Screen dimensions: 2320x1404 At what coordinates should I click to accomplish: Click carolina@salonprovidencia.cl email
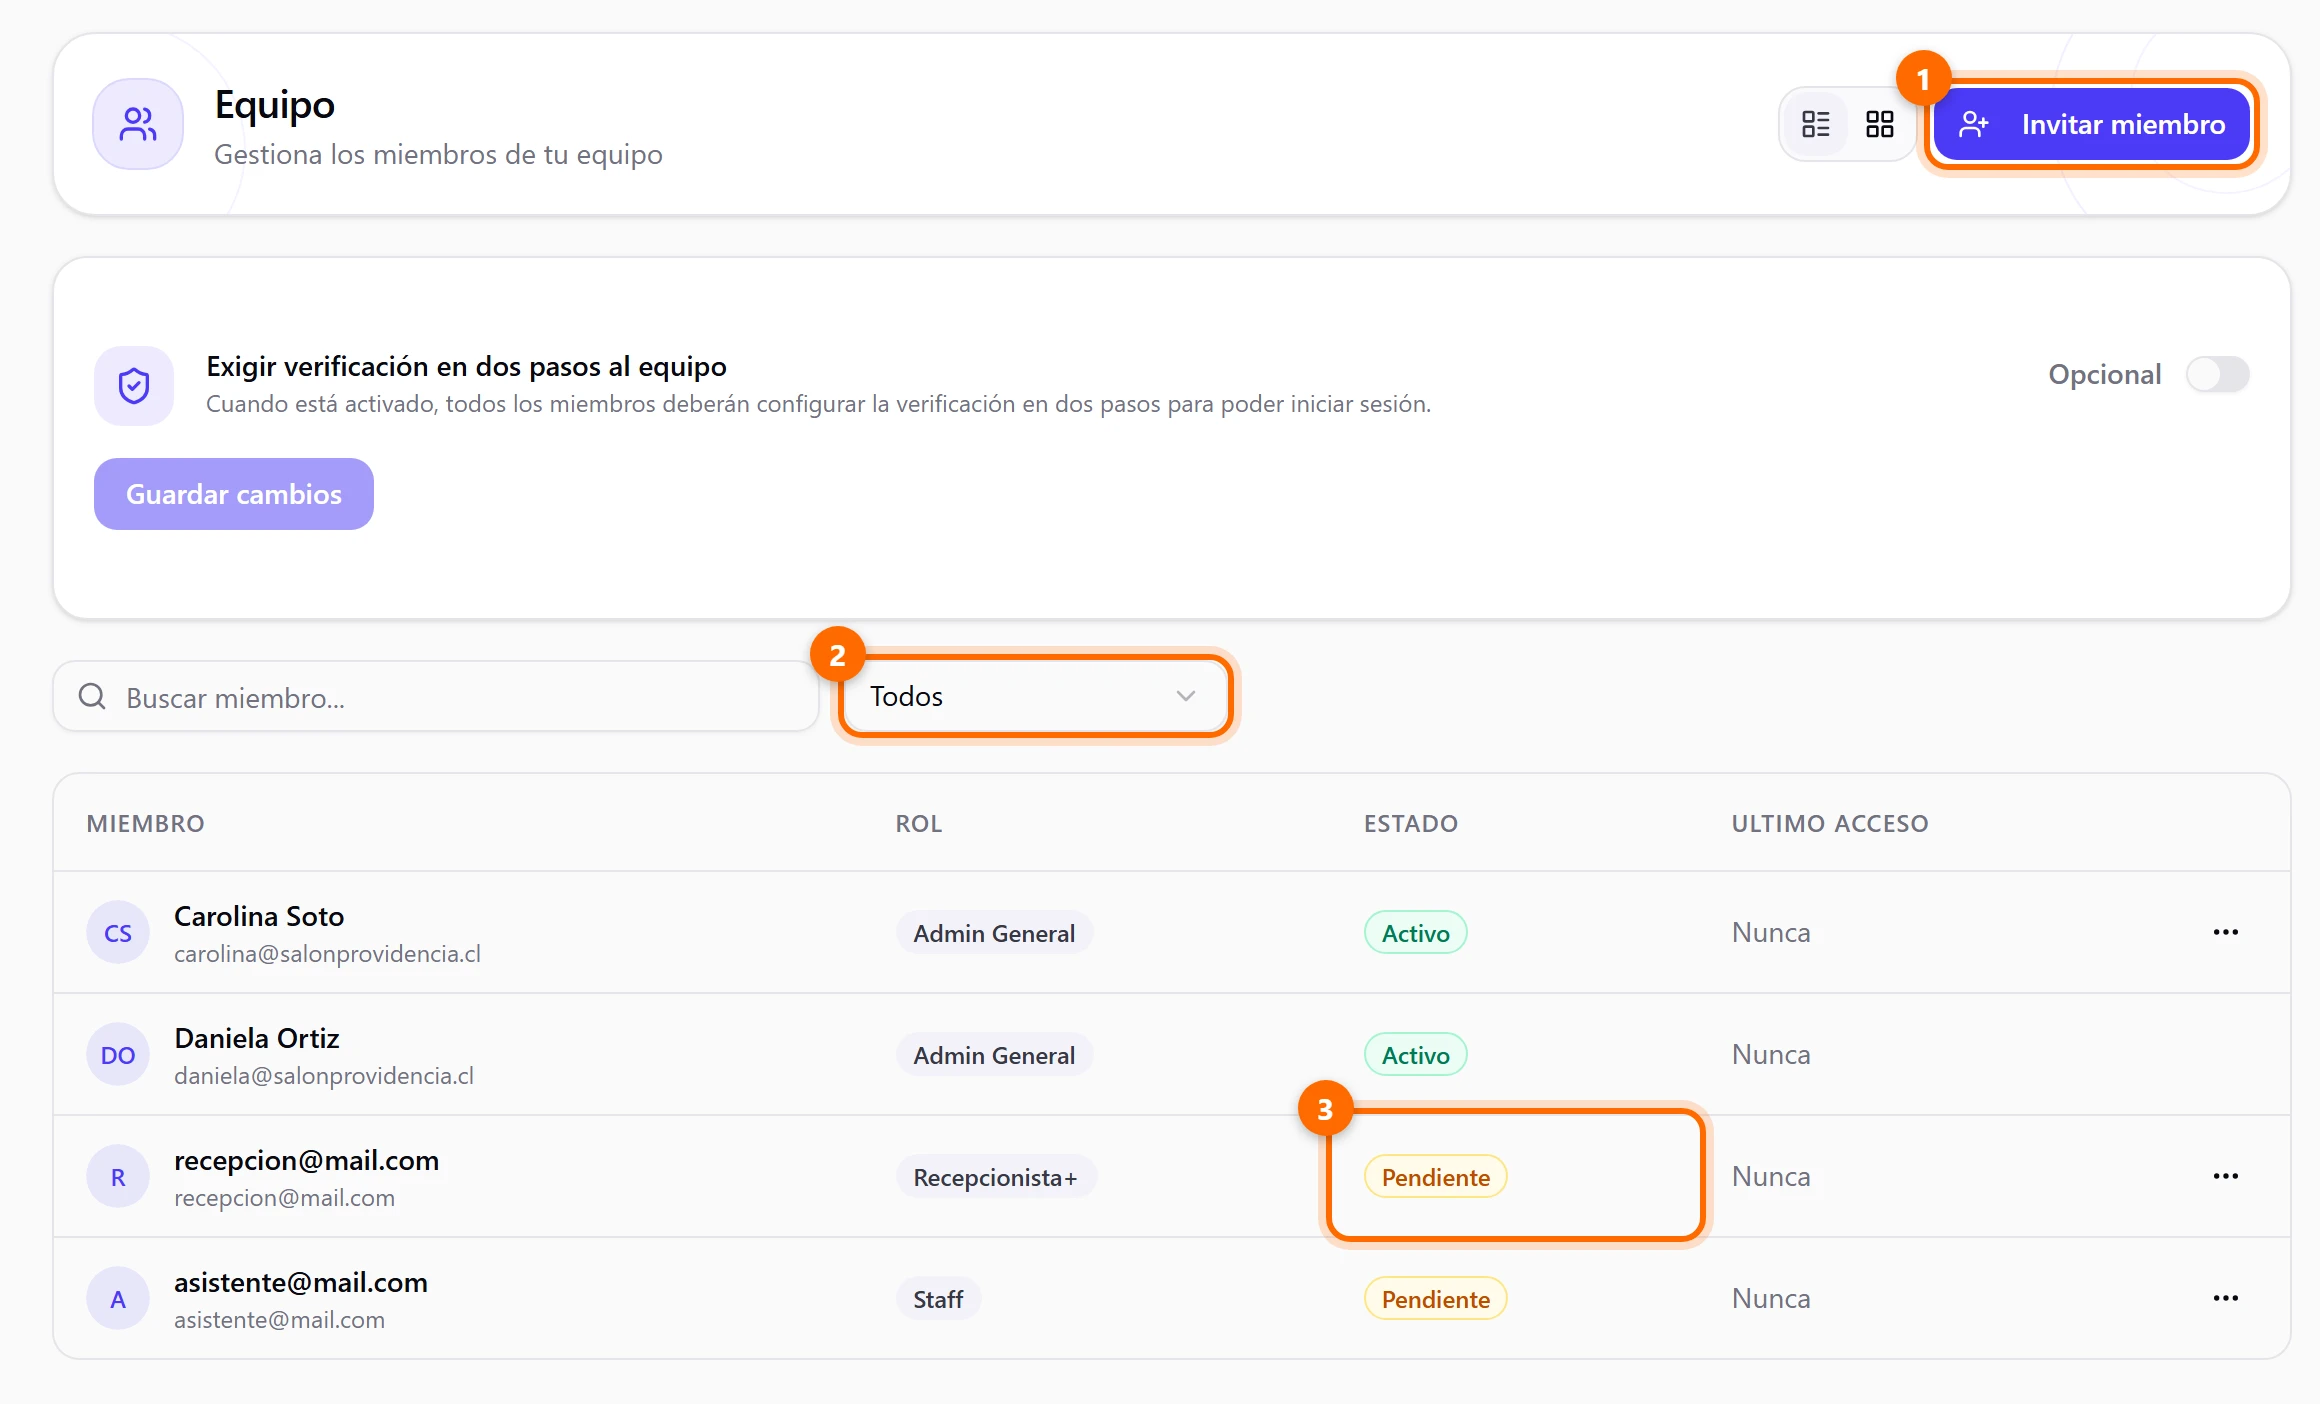(x=327, y=954)
